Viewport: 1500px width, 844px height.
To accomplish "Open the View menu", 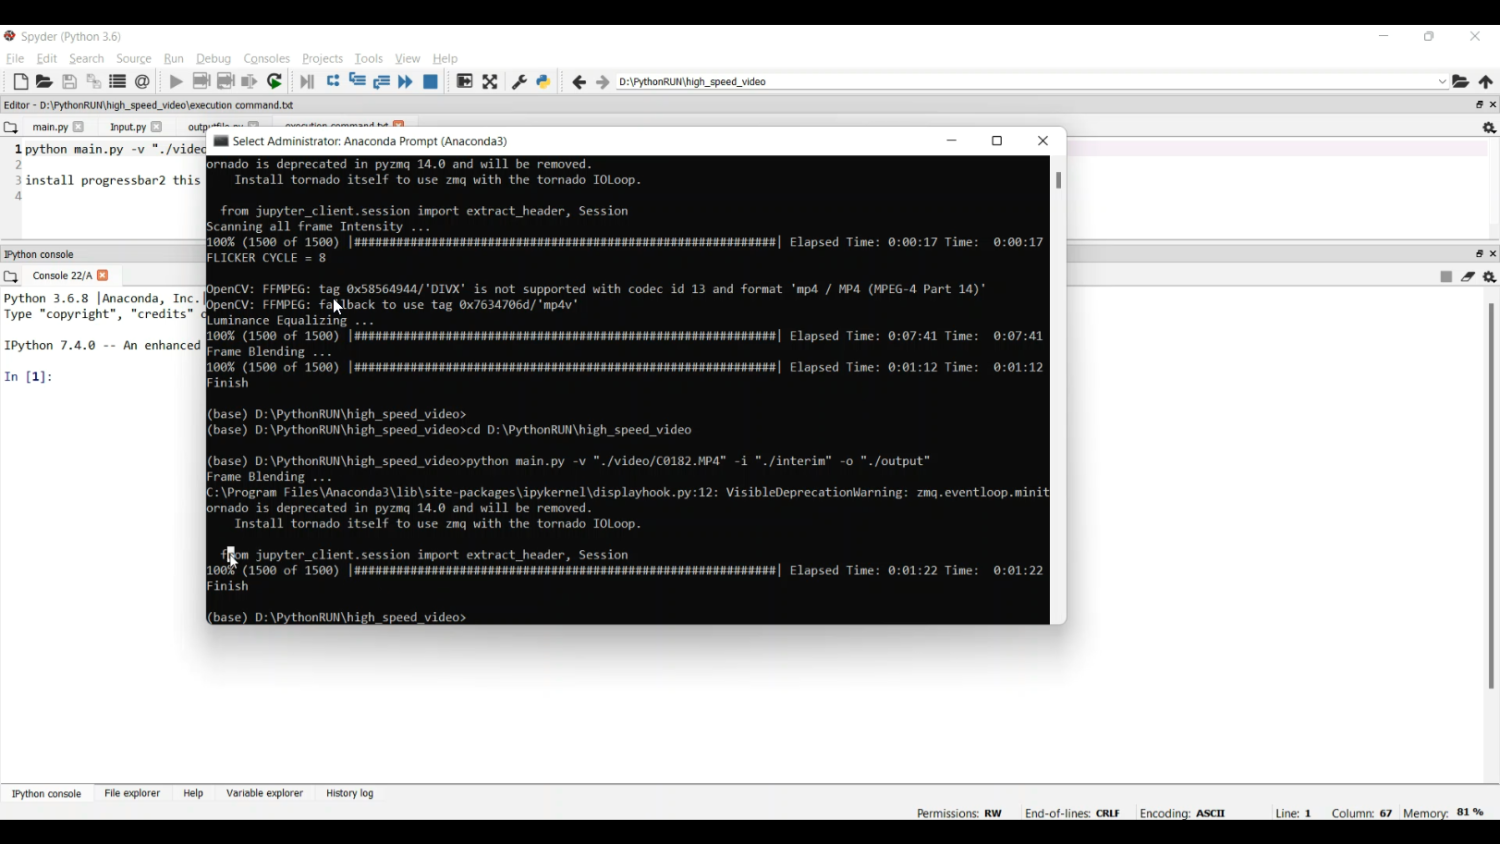I will [x=408, y=59].
